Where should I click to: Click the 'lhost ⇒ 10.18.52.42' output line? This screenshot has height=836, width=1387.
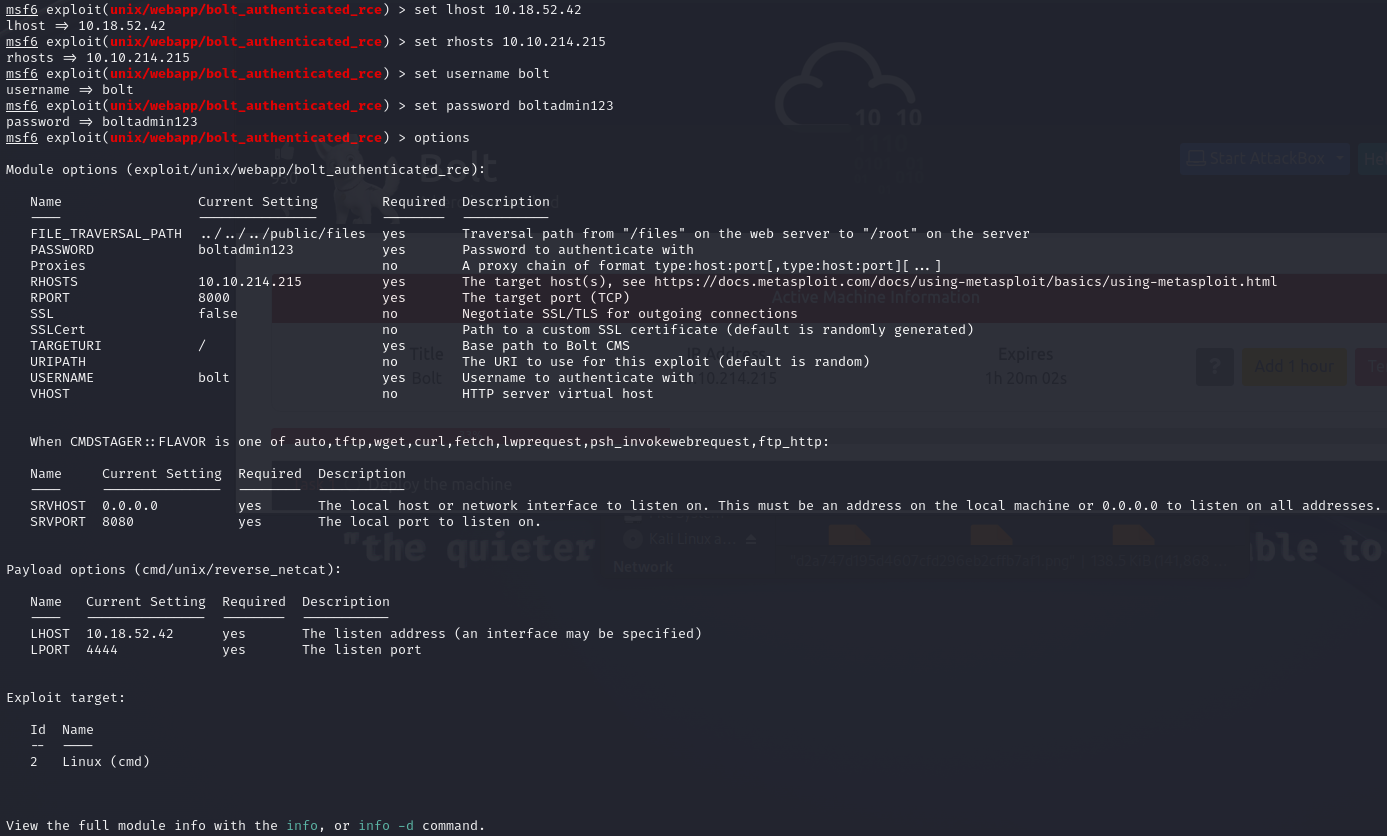click(86, 26)
